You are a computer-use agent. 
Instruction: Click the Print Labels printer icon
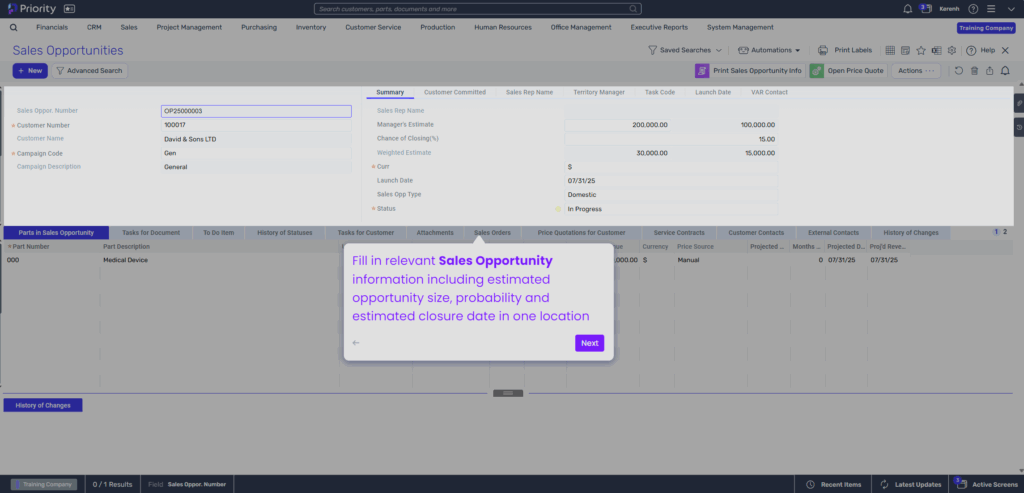point(823,50)
